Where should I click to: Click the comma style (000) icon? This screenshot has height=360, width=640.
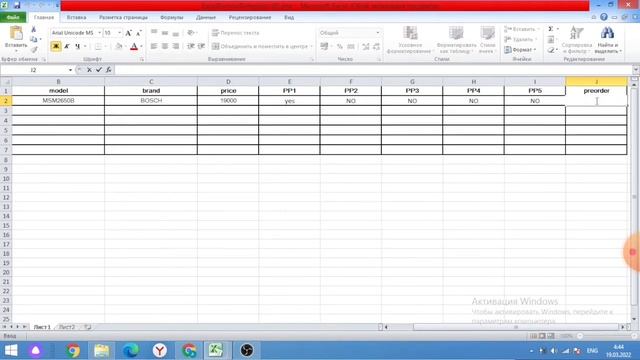(351, 47)
